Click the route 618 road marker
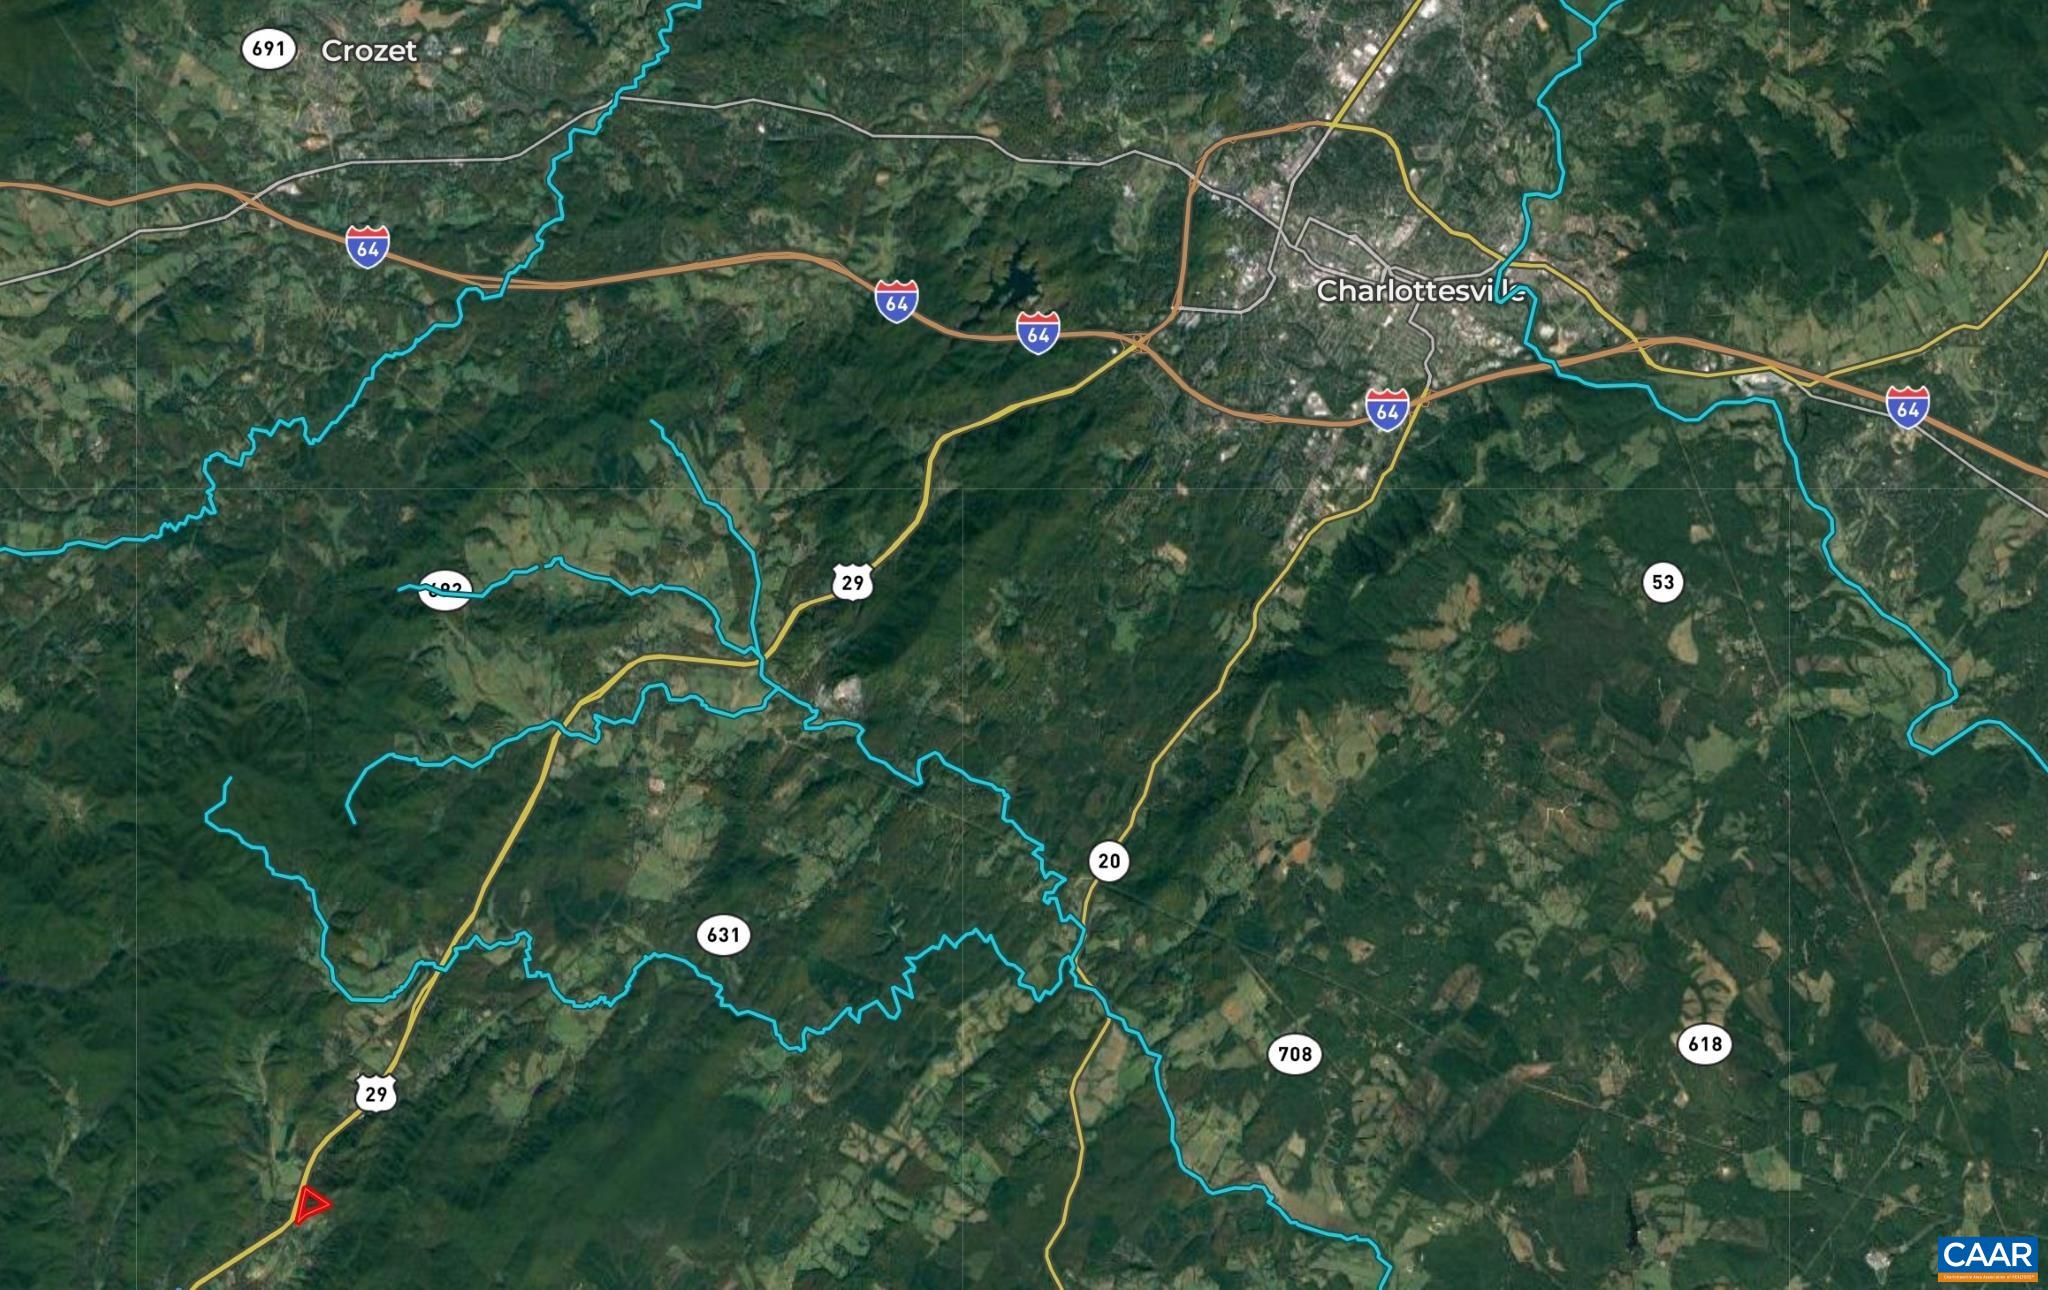The width and height of the screenshot is (2048, 1290). coord(1705,1044)
